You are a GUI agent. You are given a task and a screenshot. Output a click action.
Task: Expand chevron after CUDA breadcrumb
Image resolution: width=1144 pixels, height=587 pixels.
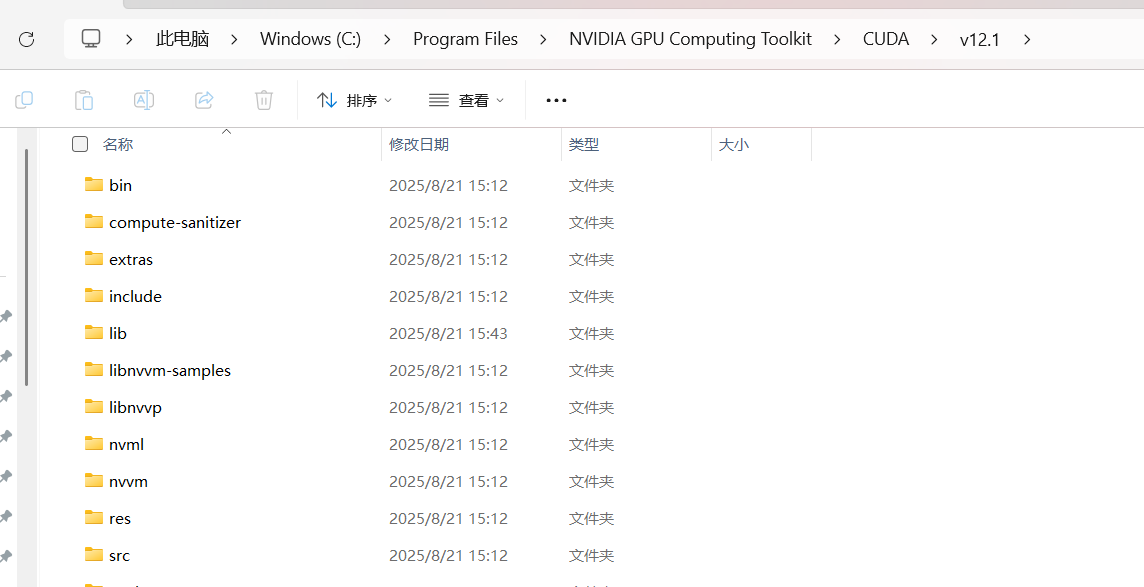[x=935, y=39]
